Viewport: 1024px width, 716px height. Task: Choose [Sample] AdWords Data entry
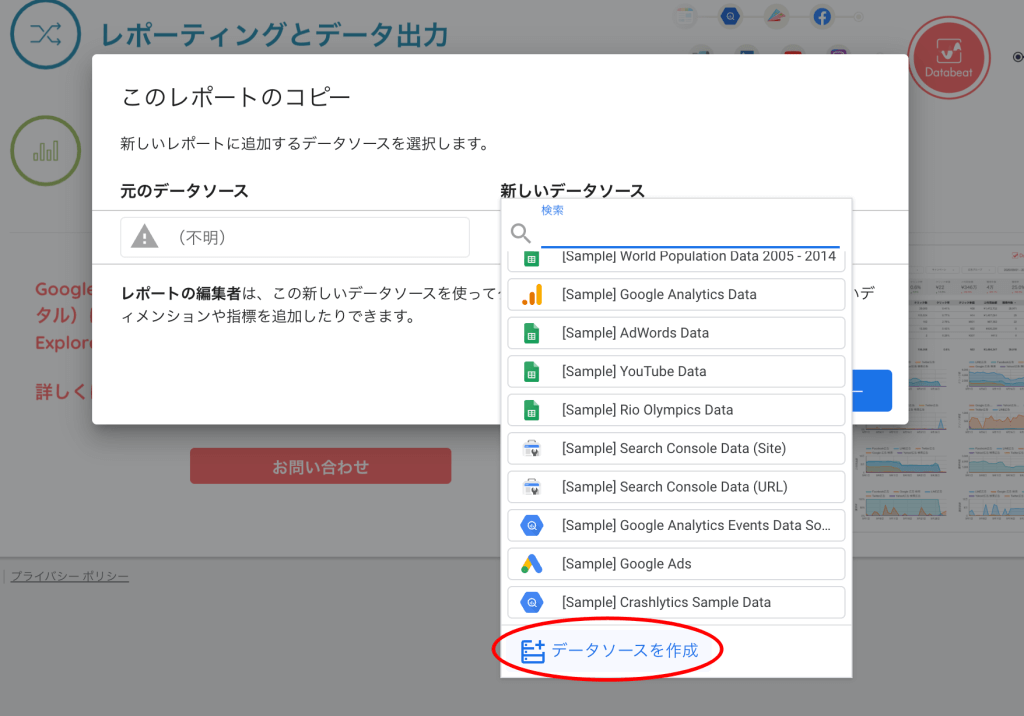[676, 333]
